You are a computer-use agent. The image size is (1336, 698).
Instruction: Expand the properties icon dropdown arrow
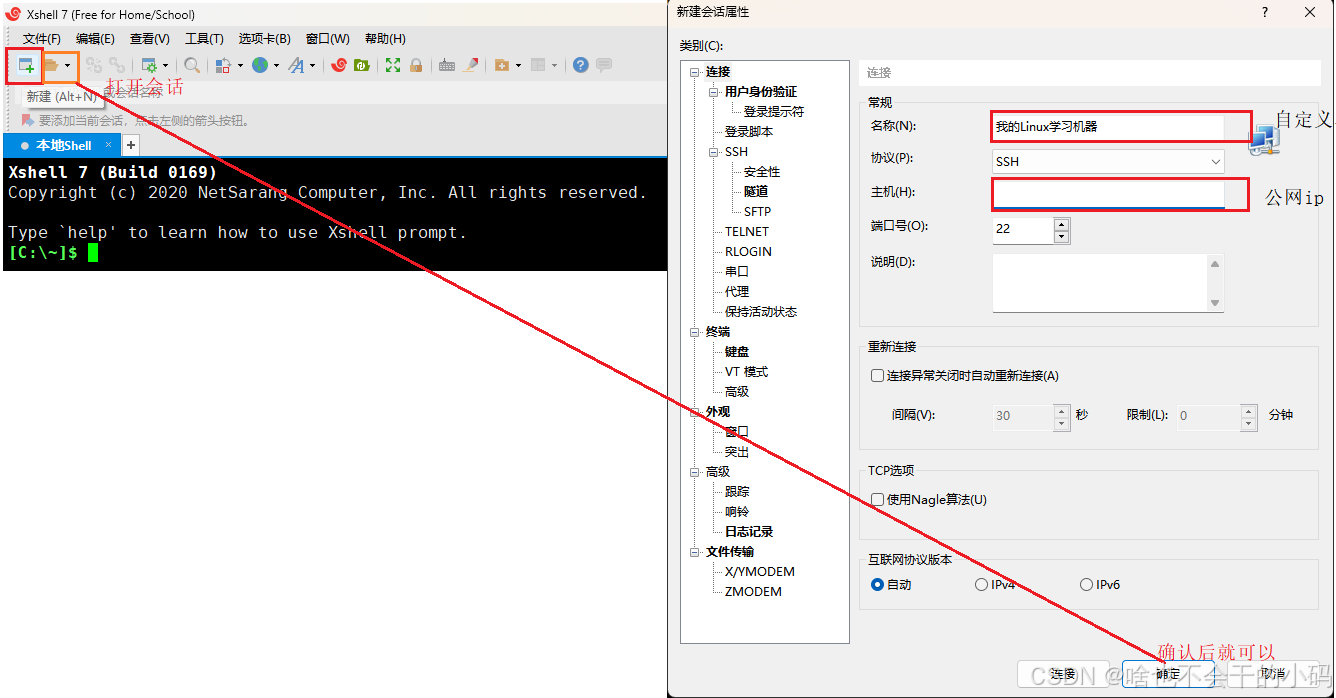point(165,66)
